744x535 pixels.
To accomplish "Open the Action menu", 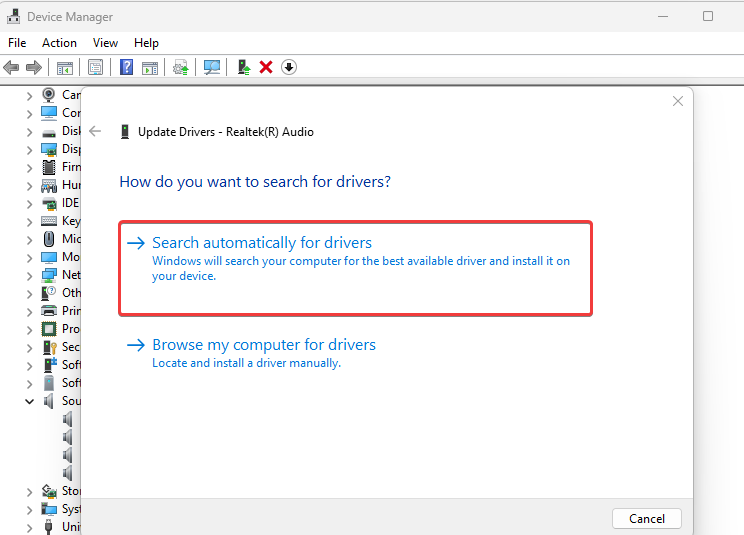I will (59, 43).
